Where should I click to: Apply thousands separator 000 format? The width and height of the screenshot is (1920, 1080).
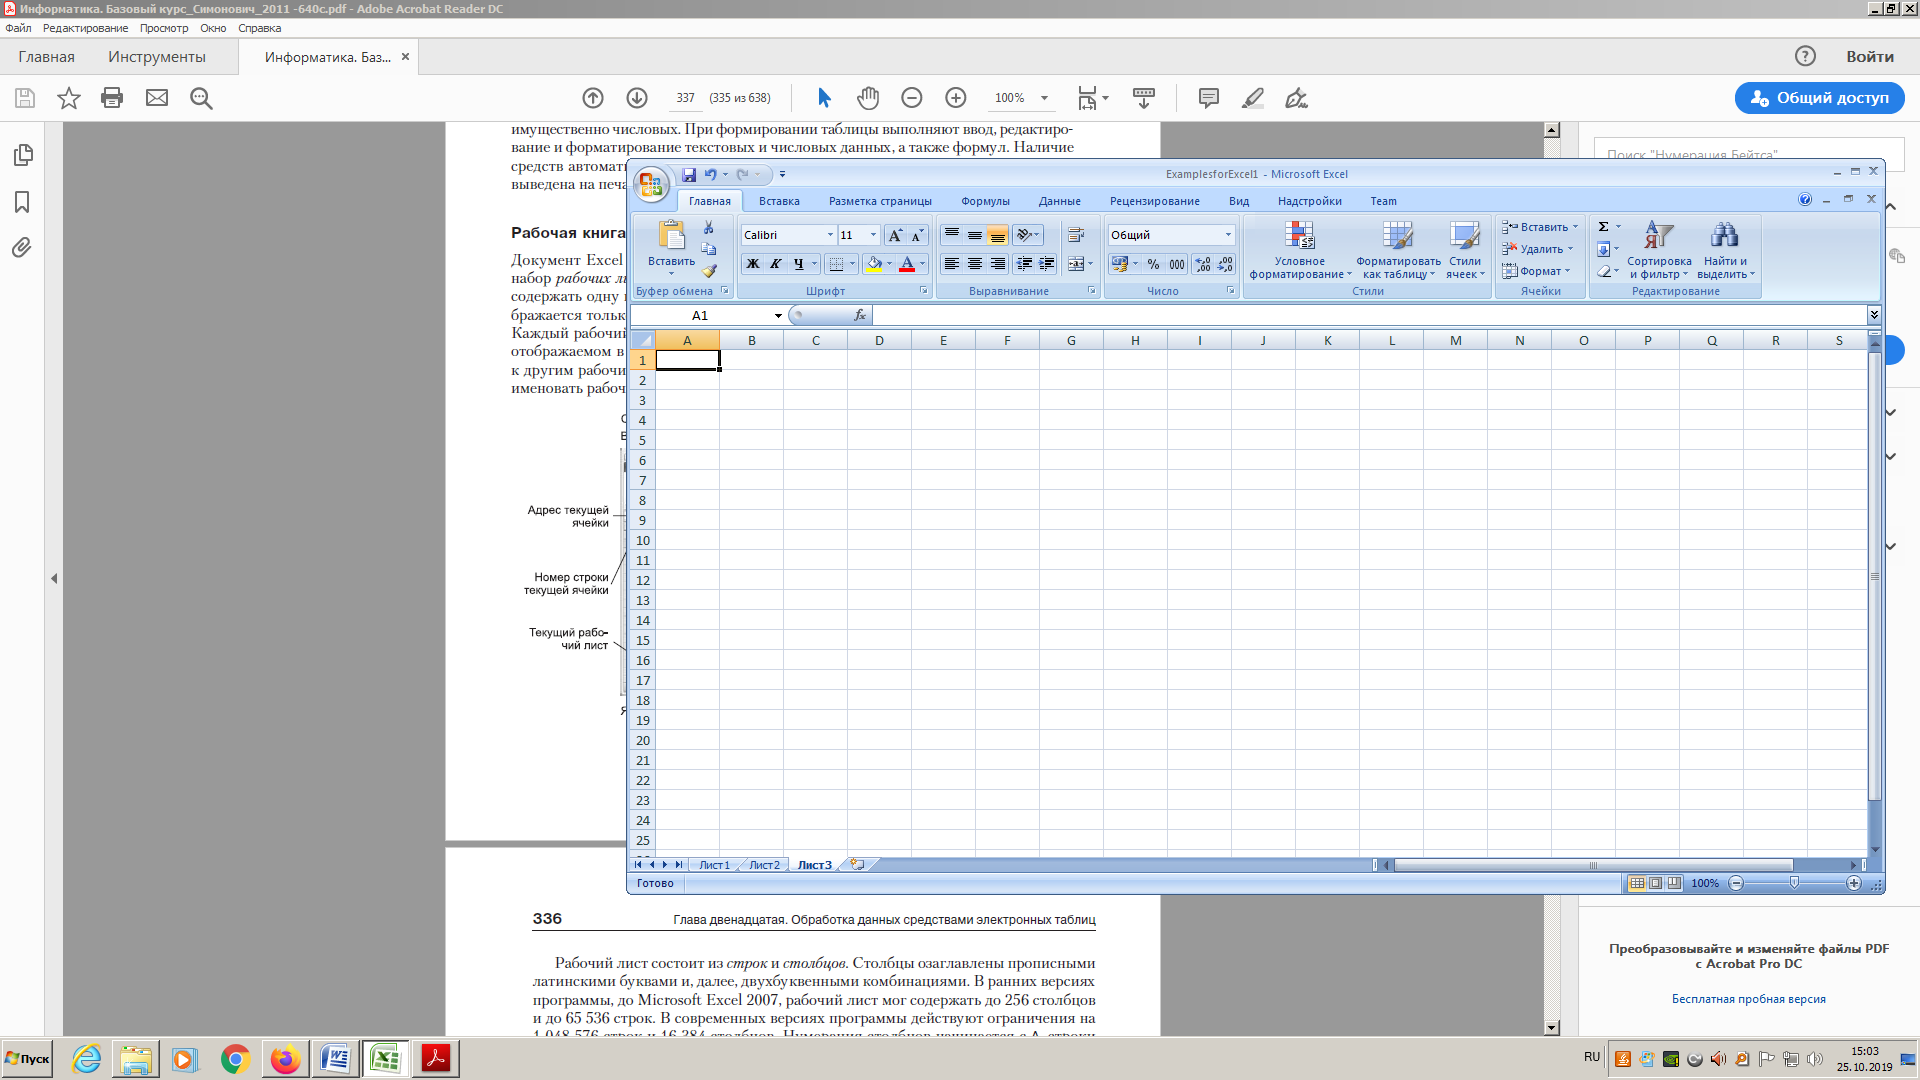1177,264
